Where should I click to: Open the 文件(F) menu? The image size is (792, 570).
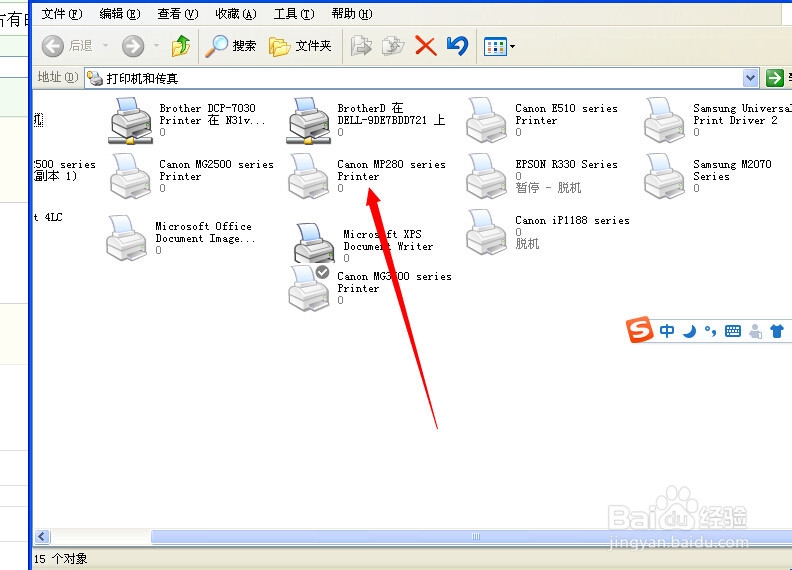pyautogui.click(x=62, y=14)
